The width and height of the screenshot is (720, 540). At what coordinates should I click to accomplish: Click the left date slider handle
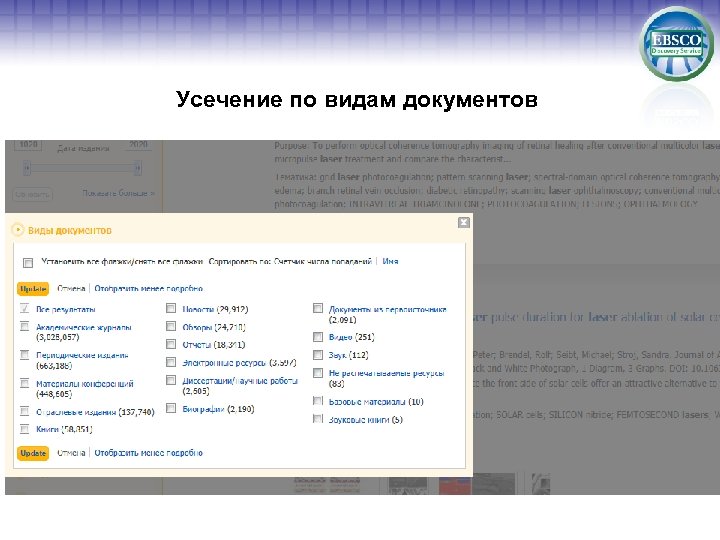[x=27, y=168]
